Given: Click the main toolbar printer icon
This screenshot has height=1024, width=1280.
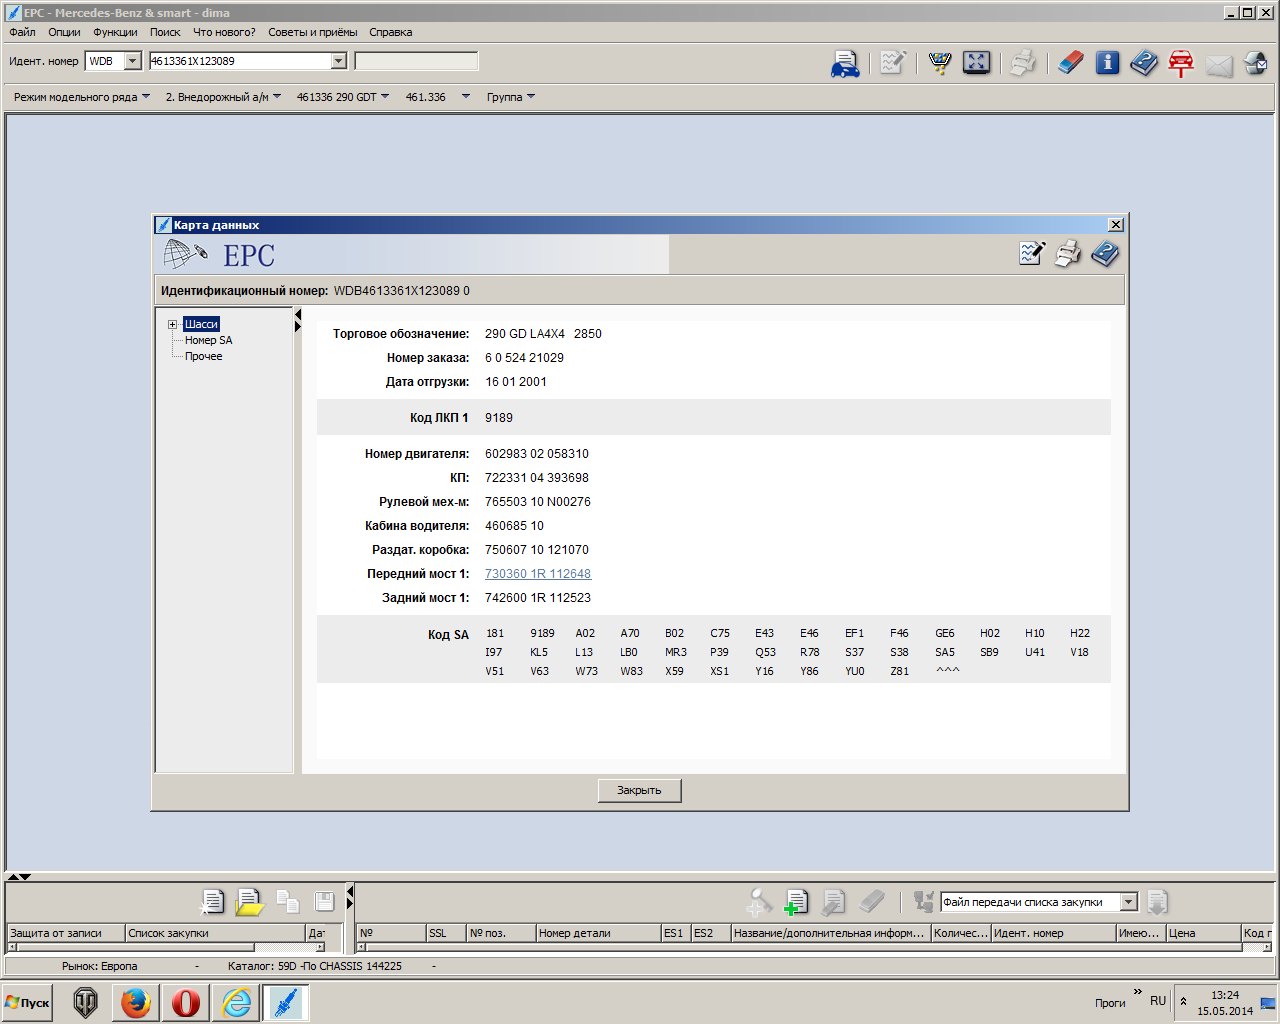Looking at the screenshot, I should point(1022,62).
